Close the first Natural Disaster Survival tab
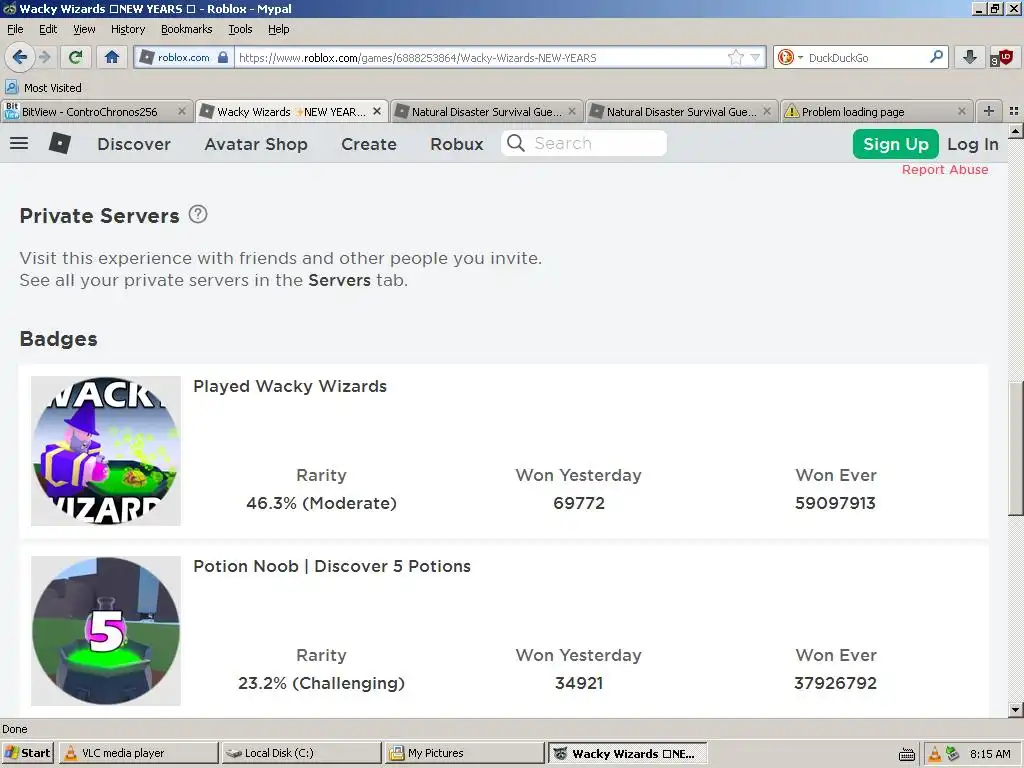Screen dimensions: 1024x768 coord(572,112)
